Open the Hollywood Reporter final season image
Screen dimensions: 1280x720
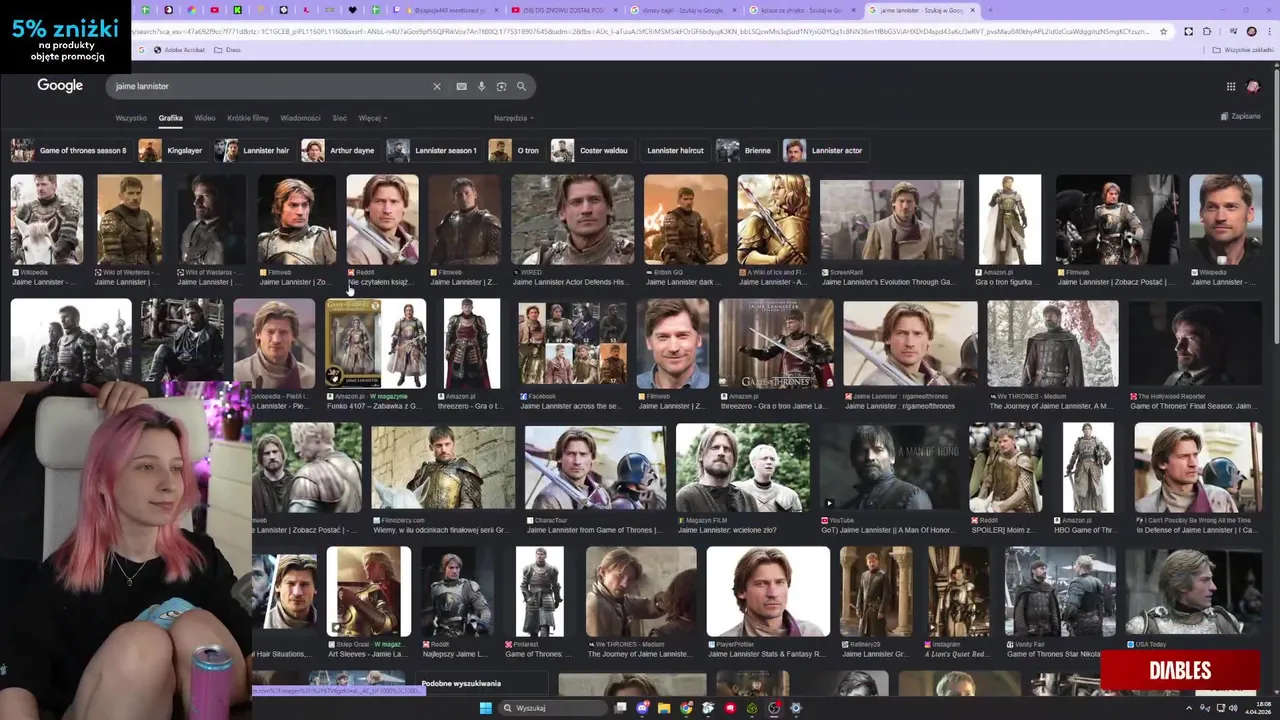(x=1195, y=343)
